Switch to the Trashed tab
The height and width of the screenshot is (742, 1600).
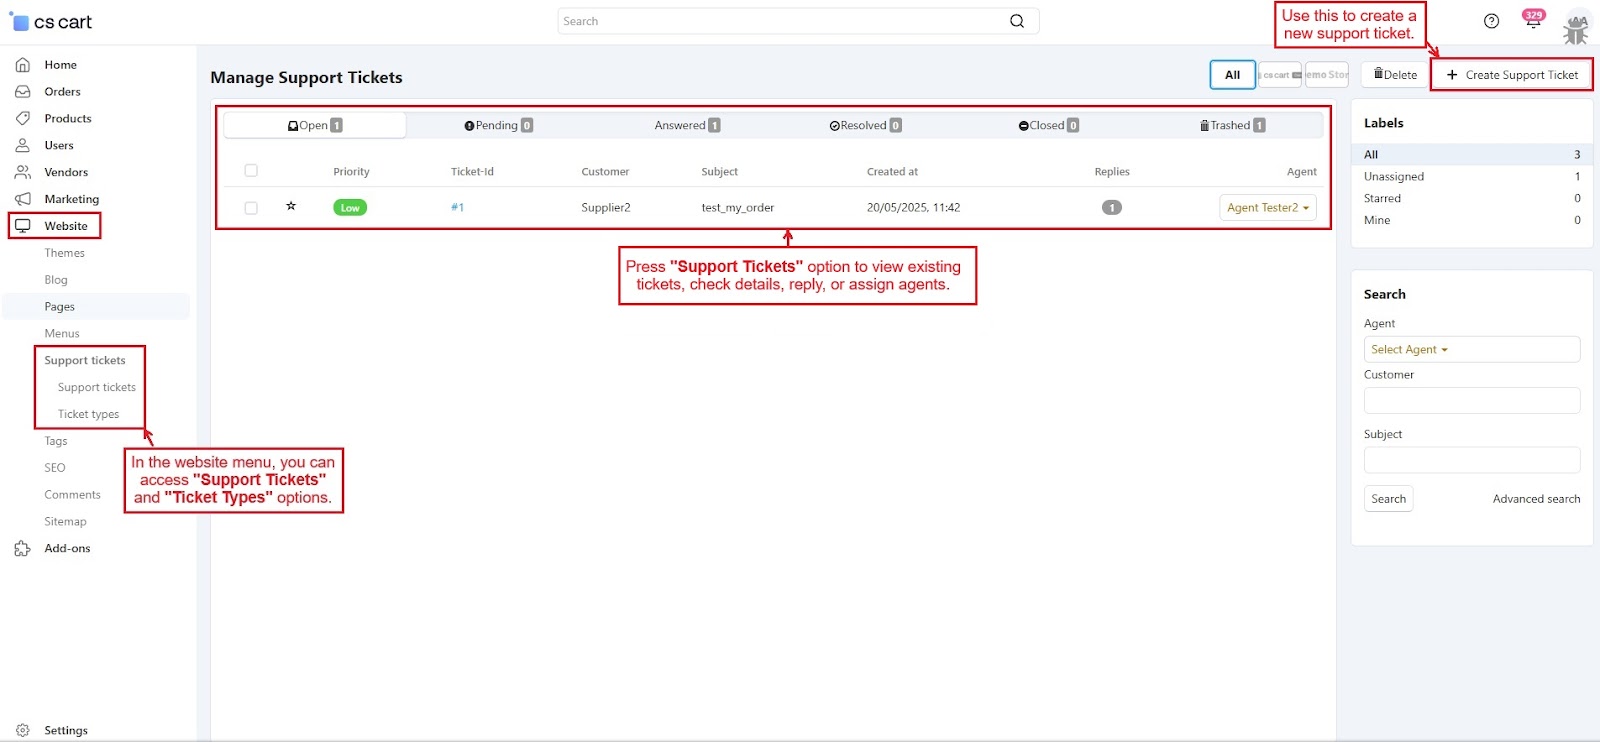tap(1231, 126)
